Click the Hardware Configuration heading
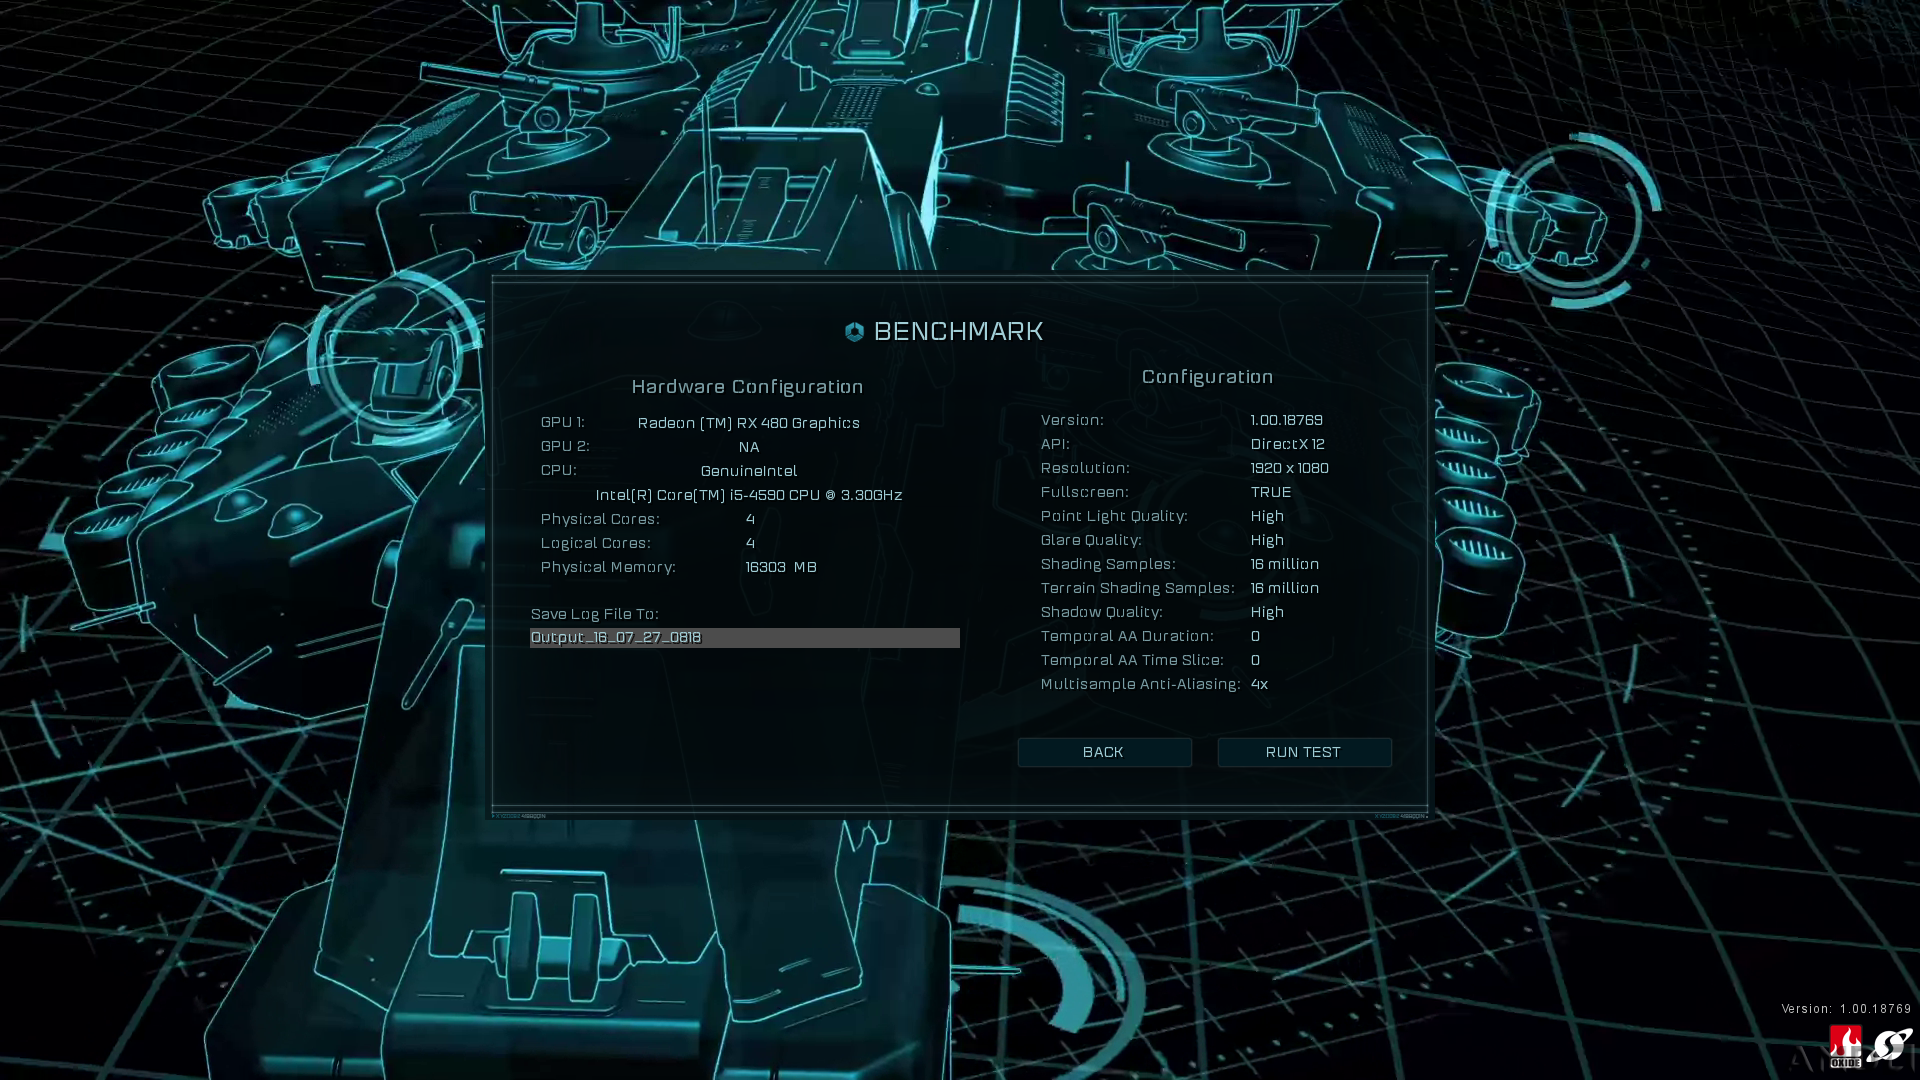This screenshot has height=1080, width=1920. [x=747, y=387]
